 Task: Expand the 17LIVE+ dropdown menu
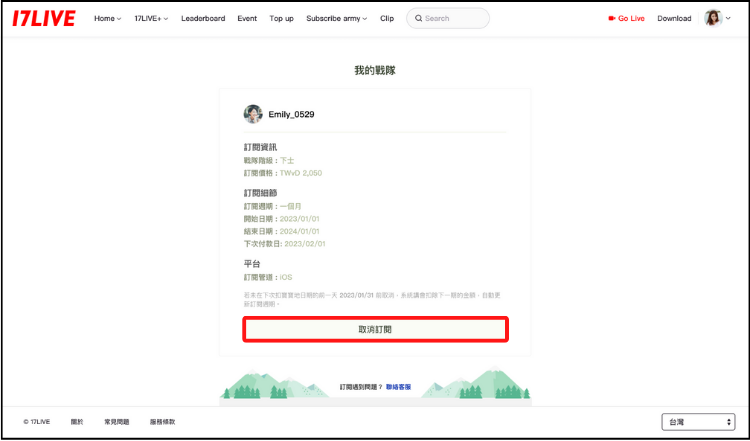pyautogui.click(x=151, y=18)
